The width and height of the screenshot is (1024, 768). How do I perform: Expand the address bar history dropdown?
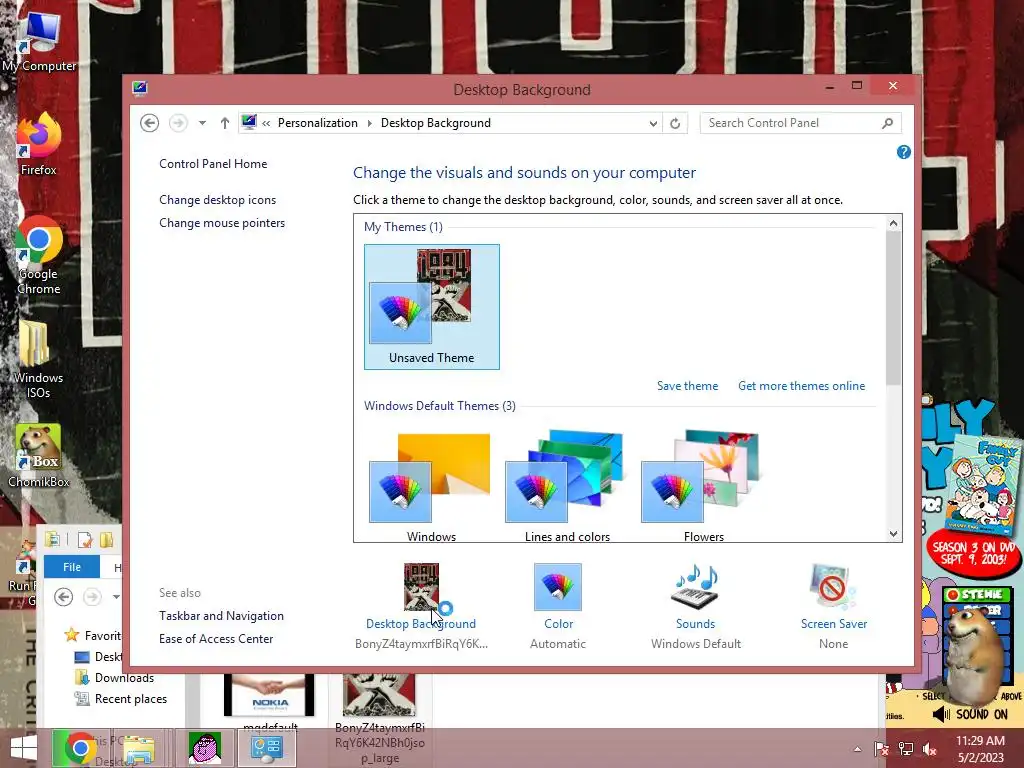(652, 123)
